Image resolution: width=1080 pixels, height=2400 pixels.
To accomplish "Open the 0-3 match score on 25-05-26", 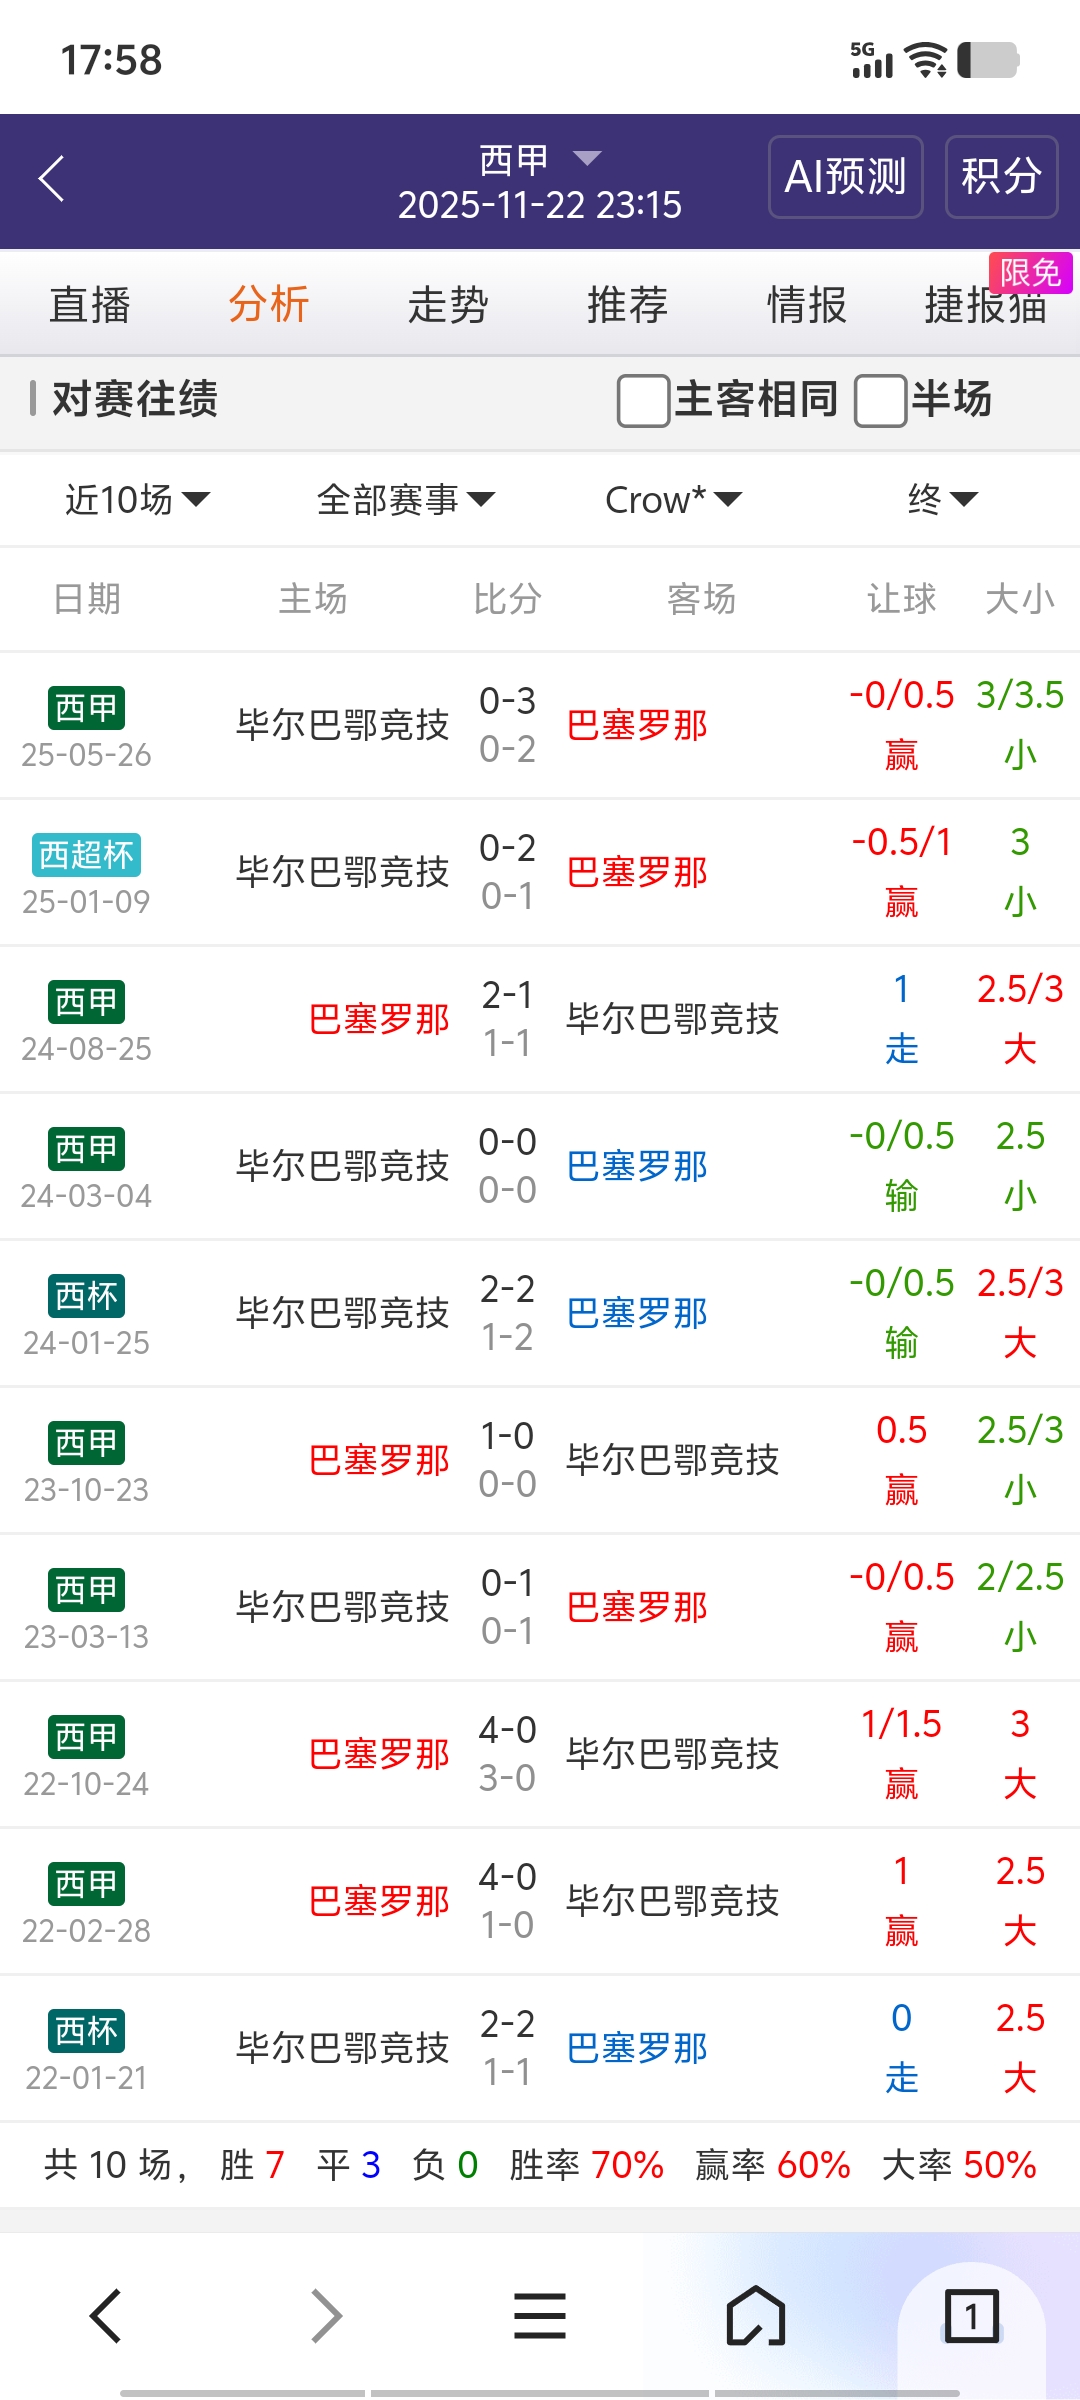I will point(508,701).
